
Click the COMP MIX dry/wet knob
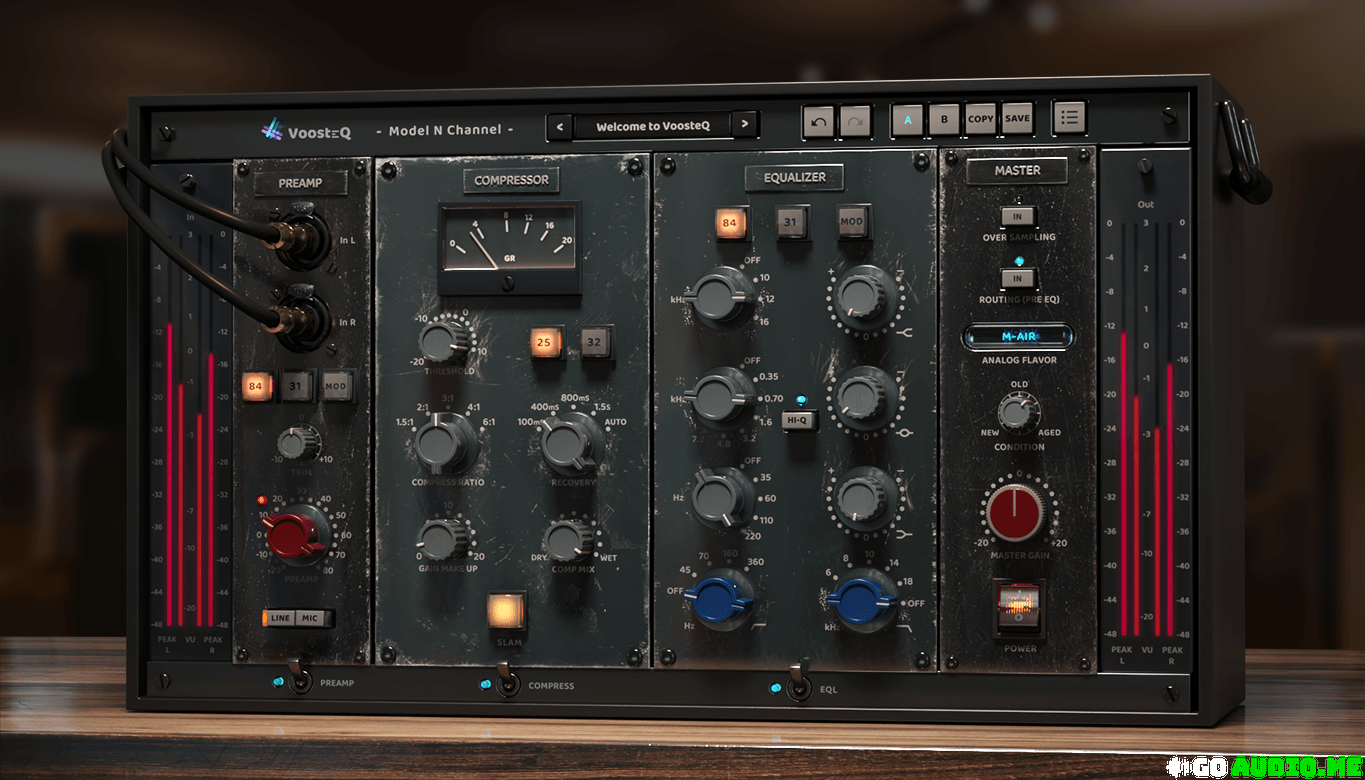(569, 540)
